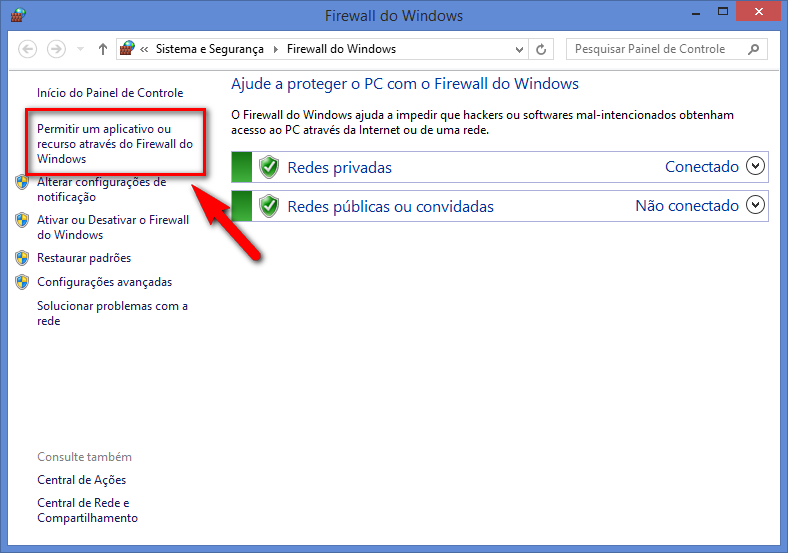Open Ativar ou Desativar o Firewall link

point(113,227)
